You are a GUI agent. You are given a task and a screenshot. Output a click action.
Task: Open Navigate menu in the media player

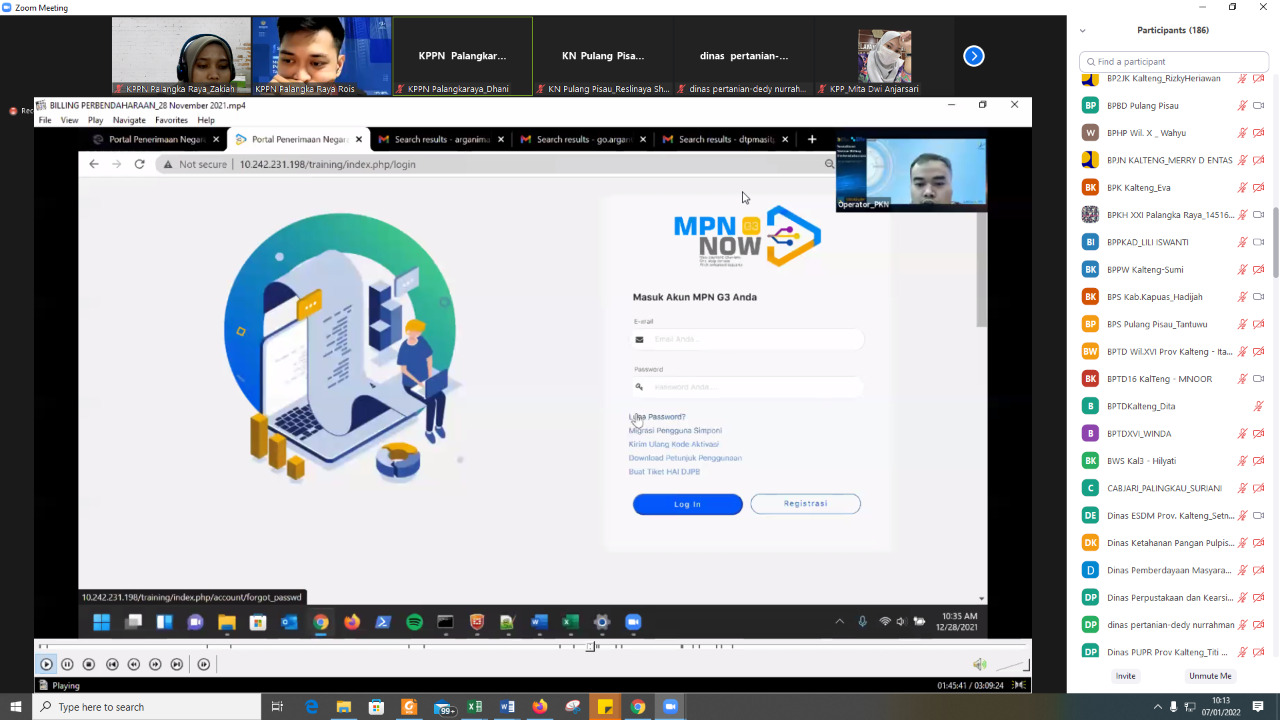pyautogui.click(x=129, y=120)
